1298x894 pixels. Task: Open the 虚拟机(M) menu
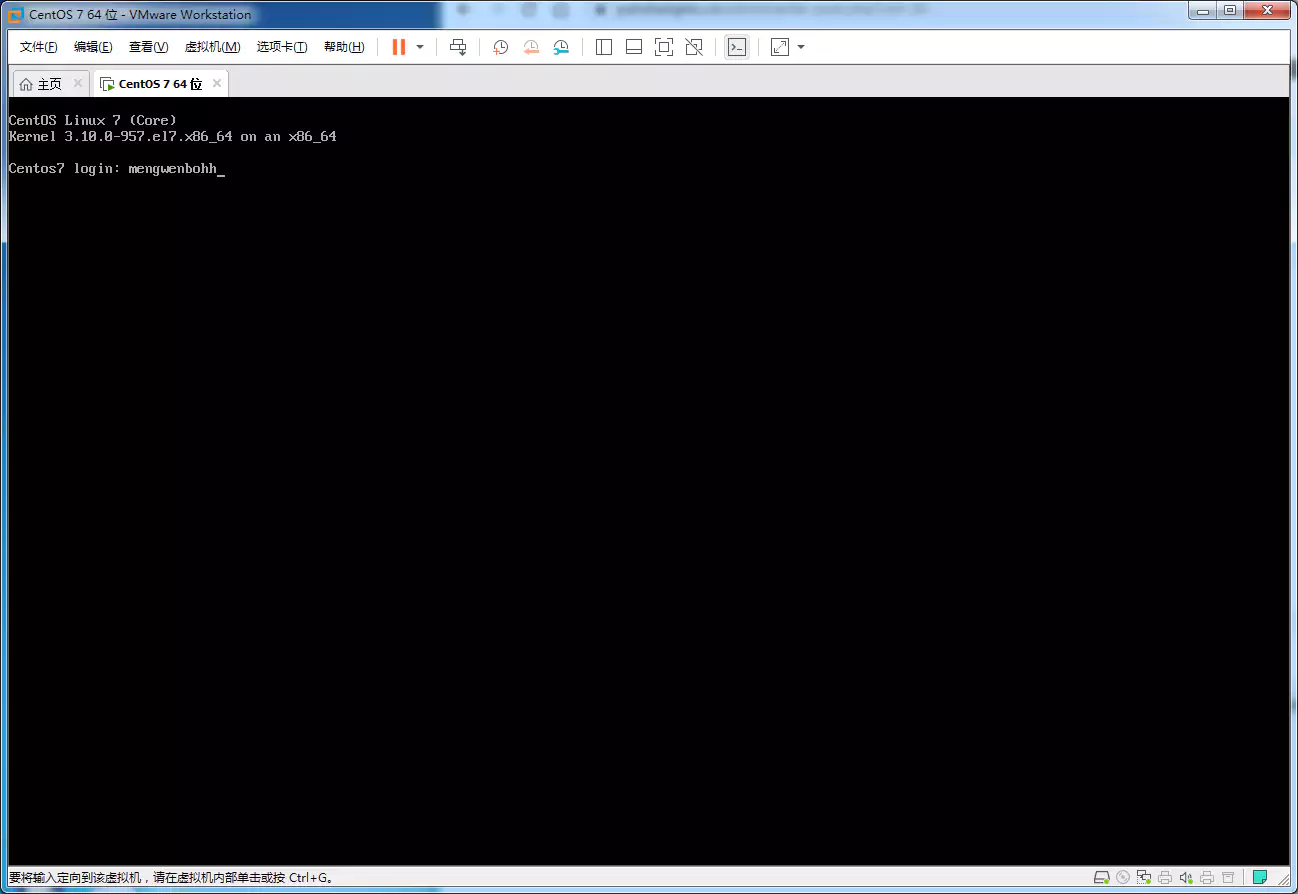[212, 46]
